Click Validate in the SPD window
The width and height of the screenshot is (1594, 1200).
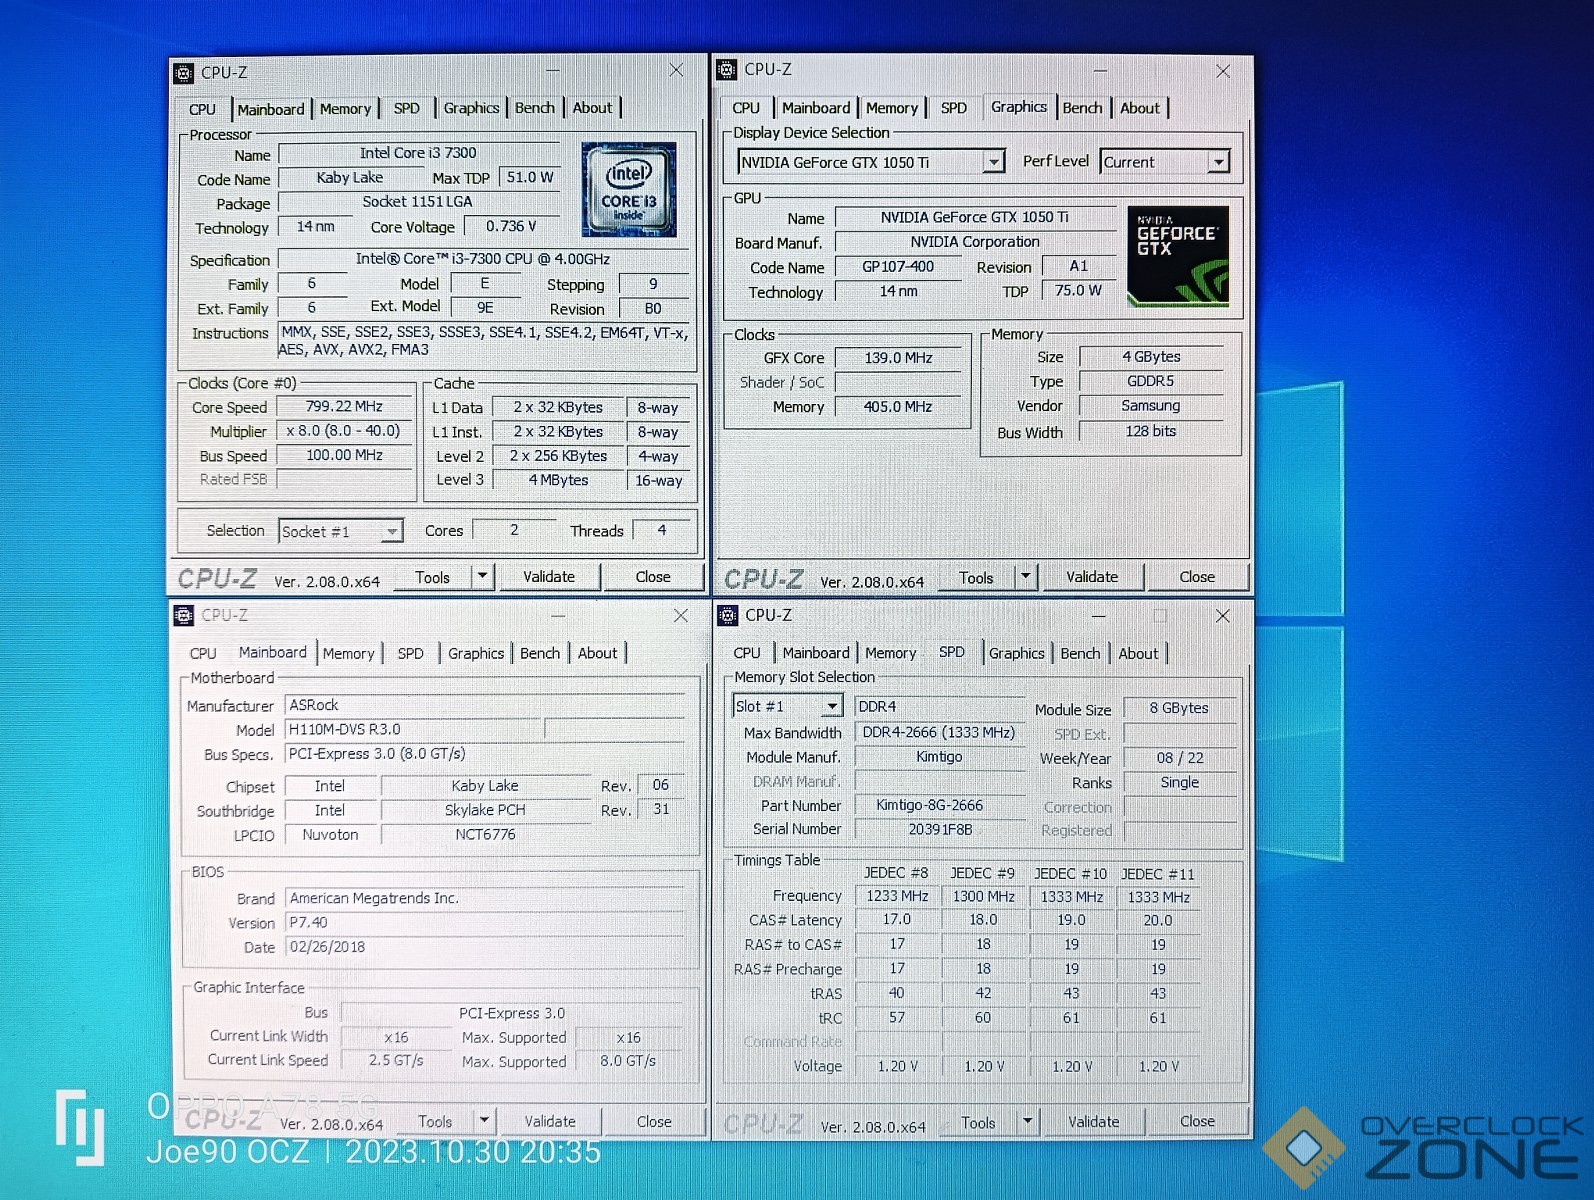point(1094,1122)
